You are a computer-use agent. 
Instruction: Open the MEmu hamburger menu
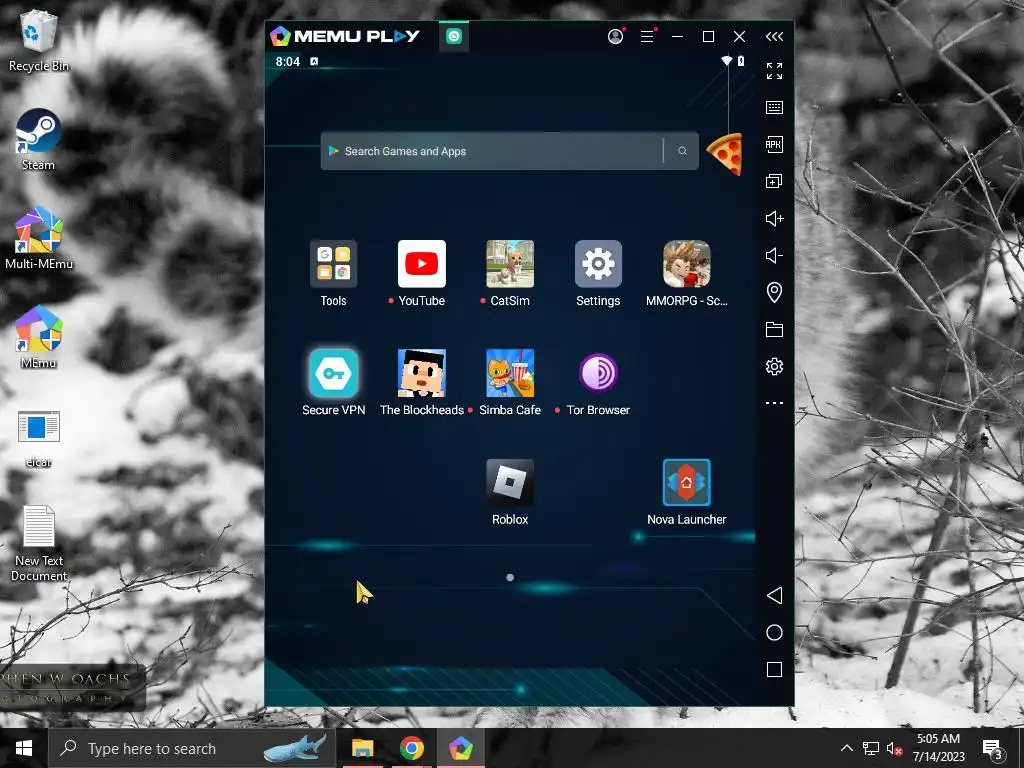[x=647, y=37]
